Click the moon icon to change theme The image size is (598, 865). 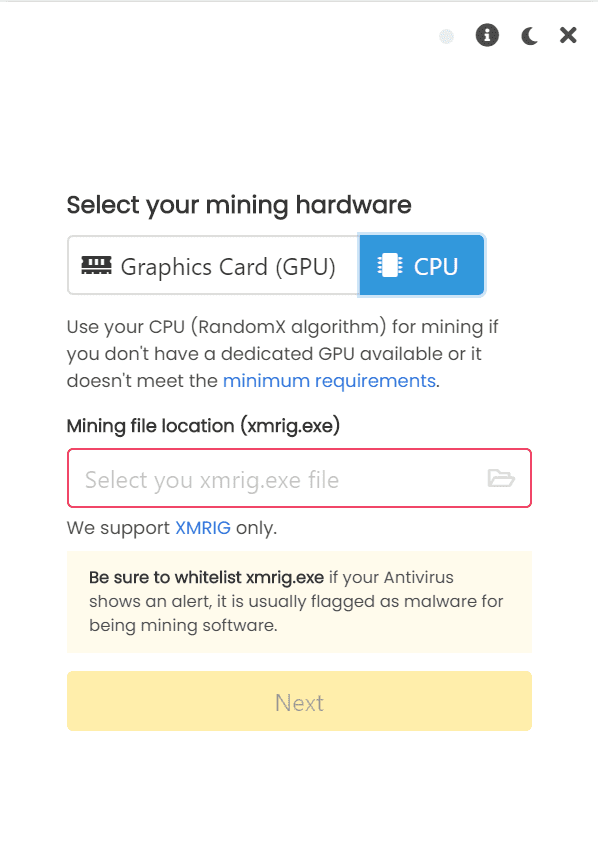(x=528, y=34)
